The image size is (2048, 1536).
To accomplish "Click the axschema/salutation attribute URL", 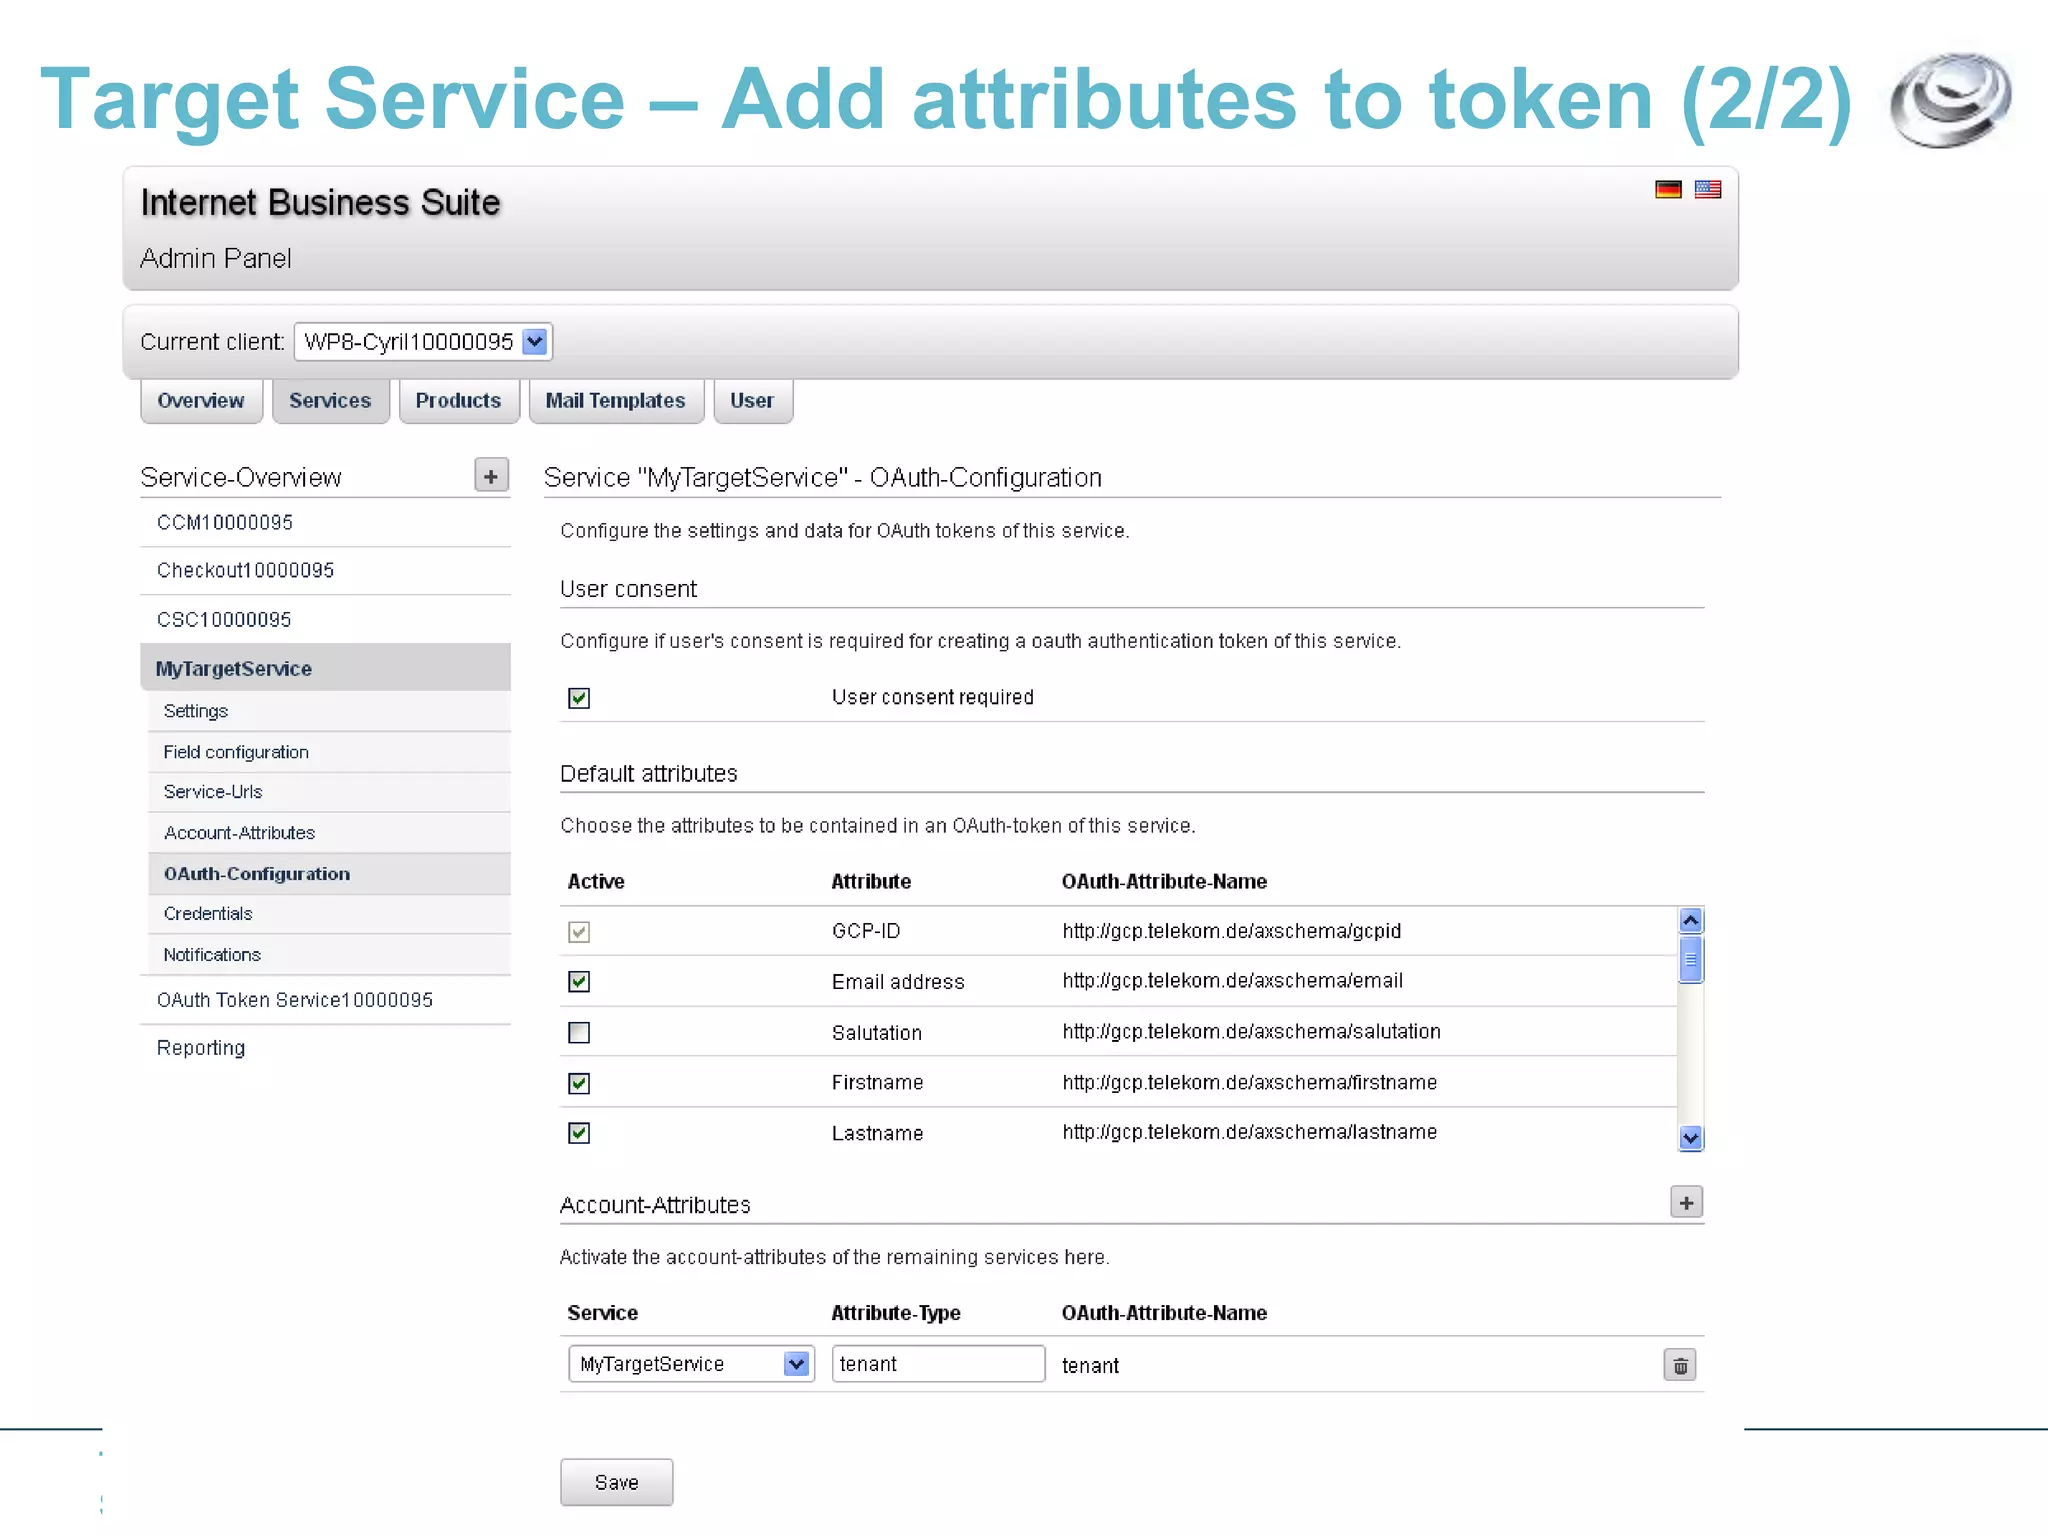I will coord(1251,1032).
